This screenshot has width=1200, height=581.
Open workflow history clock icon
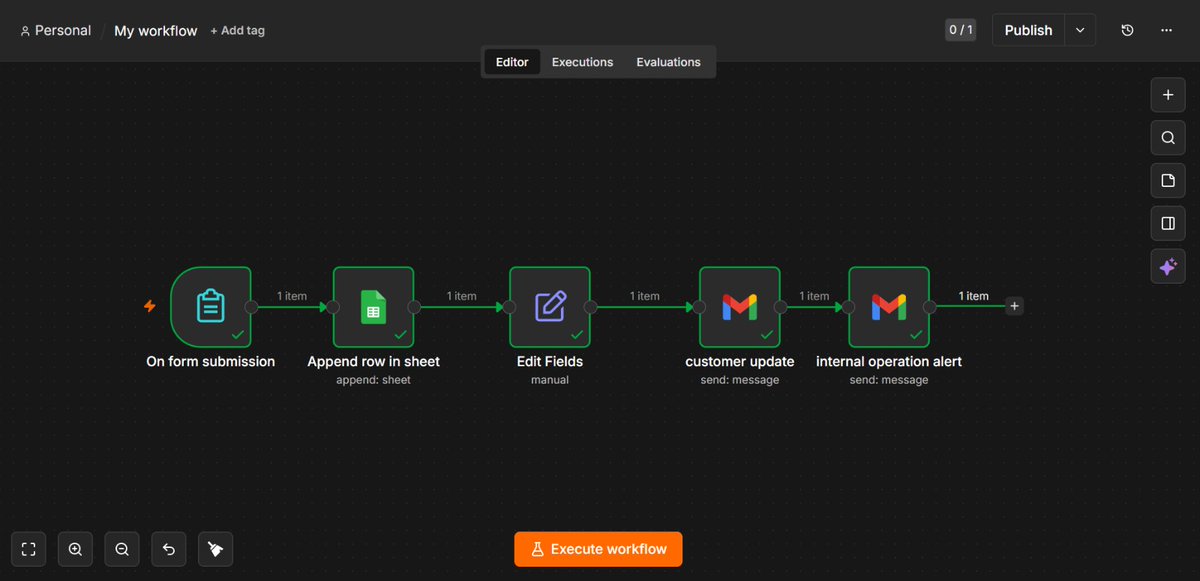pyautogui.click(x=1127, y=30)
